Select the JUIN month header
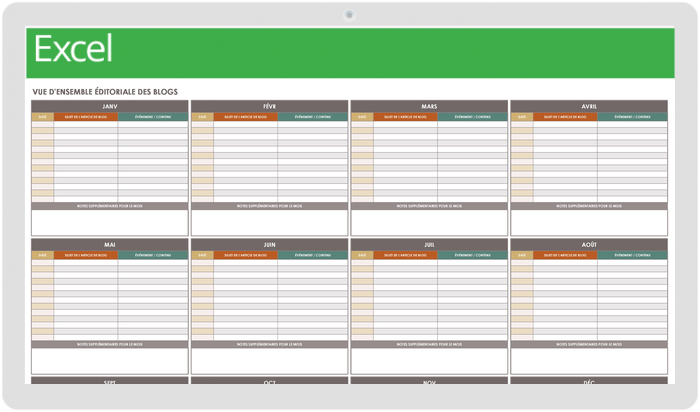This screenshot has width=700, height=412. 270,245
